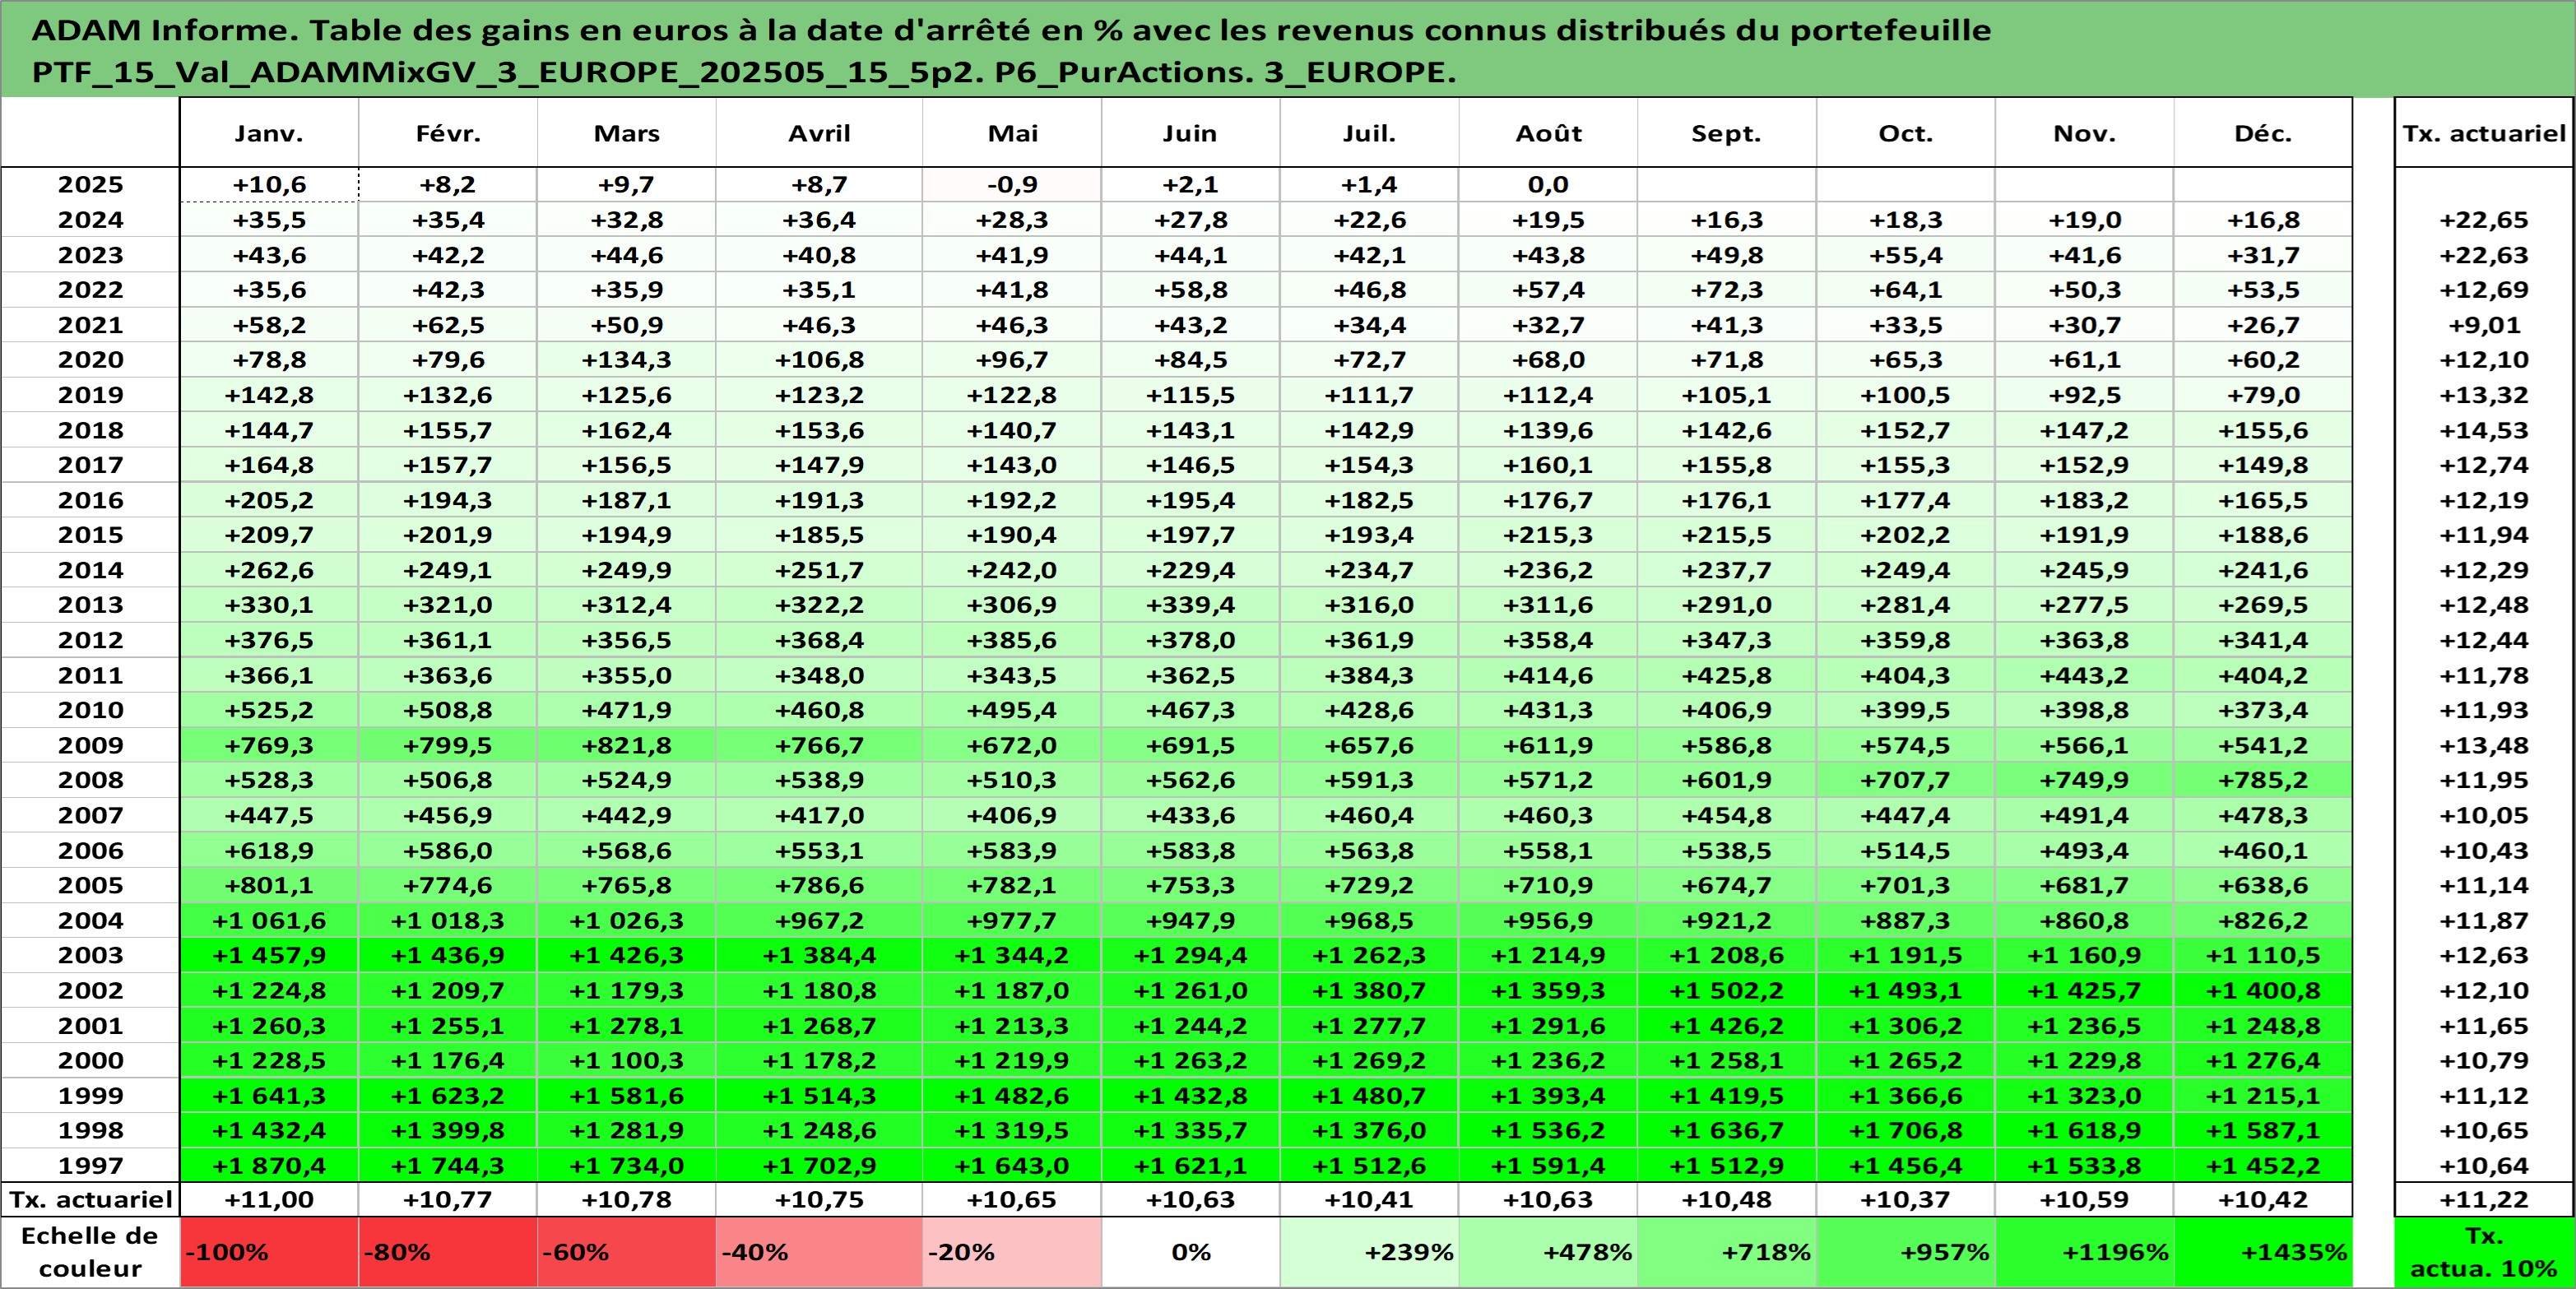Image resolution: width=2576 pixels, height=1289 pixels.
Task: Click the Tx. actua. 10% green cell
Action: 2484,1252
